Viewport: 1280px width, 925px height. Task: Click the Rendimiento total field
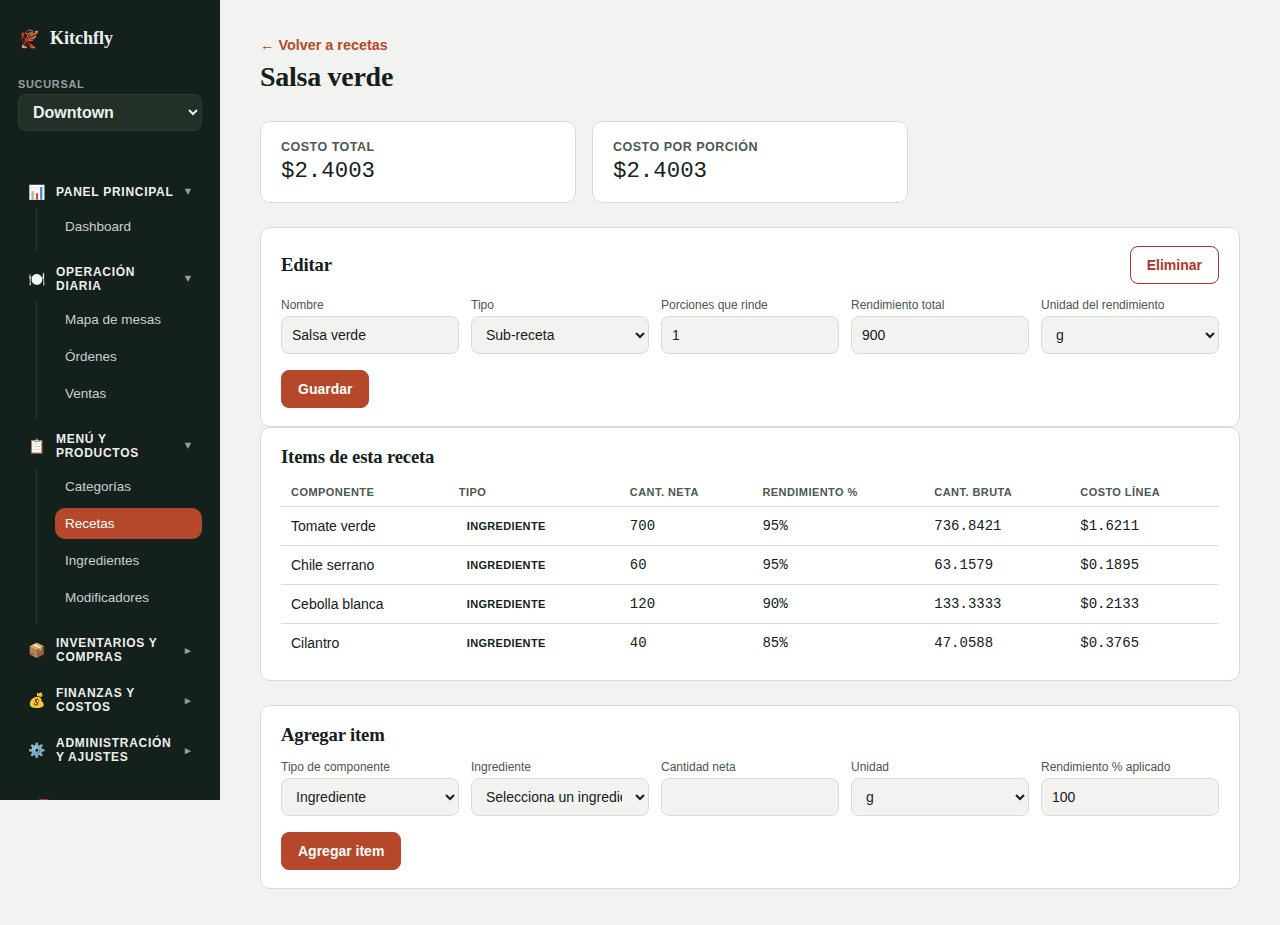[x=940, y=335]
